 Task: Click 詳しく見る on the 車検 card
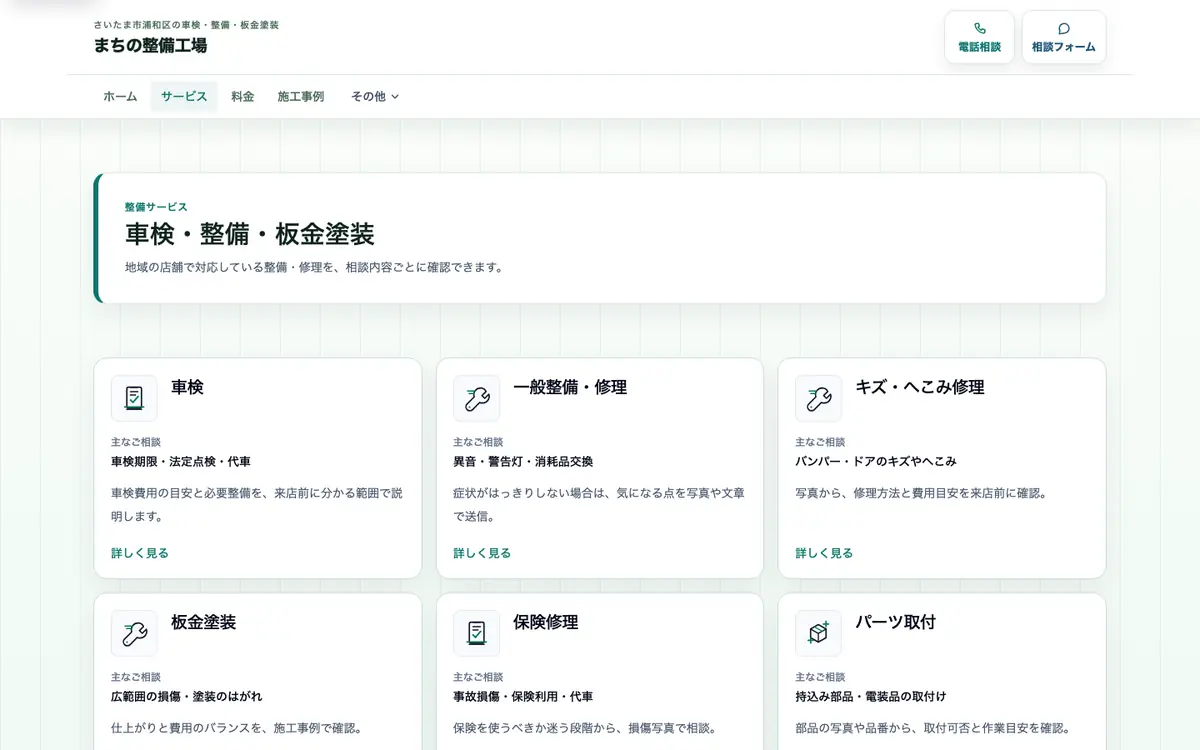point(140,553)
